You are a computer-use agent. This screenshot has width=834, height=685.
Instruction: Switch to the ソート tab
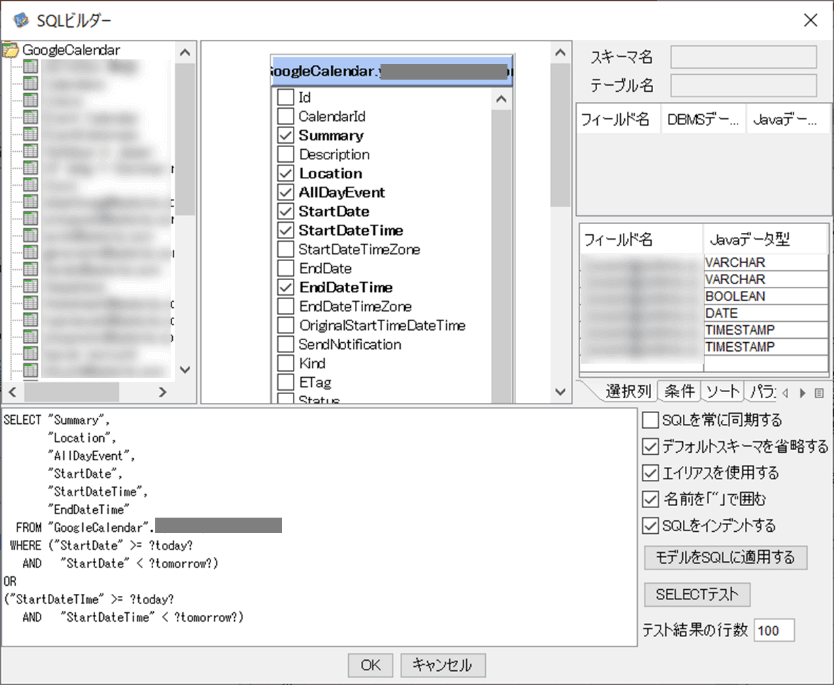tap(722, 391)
